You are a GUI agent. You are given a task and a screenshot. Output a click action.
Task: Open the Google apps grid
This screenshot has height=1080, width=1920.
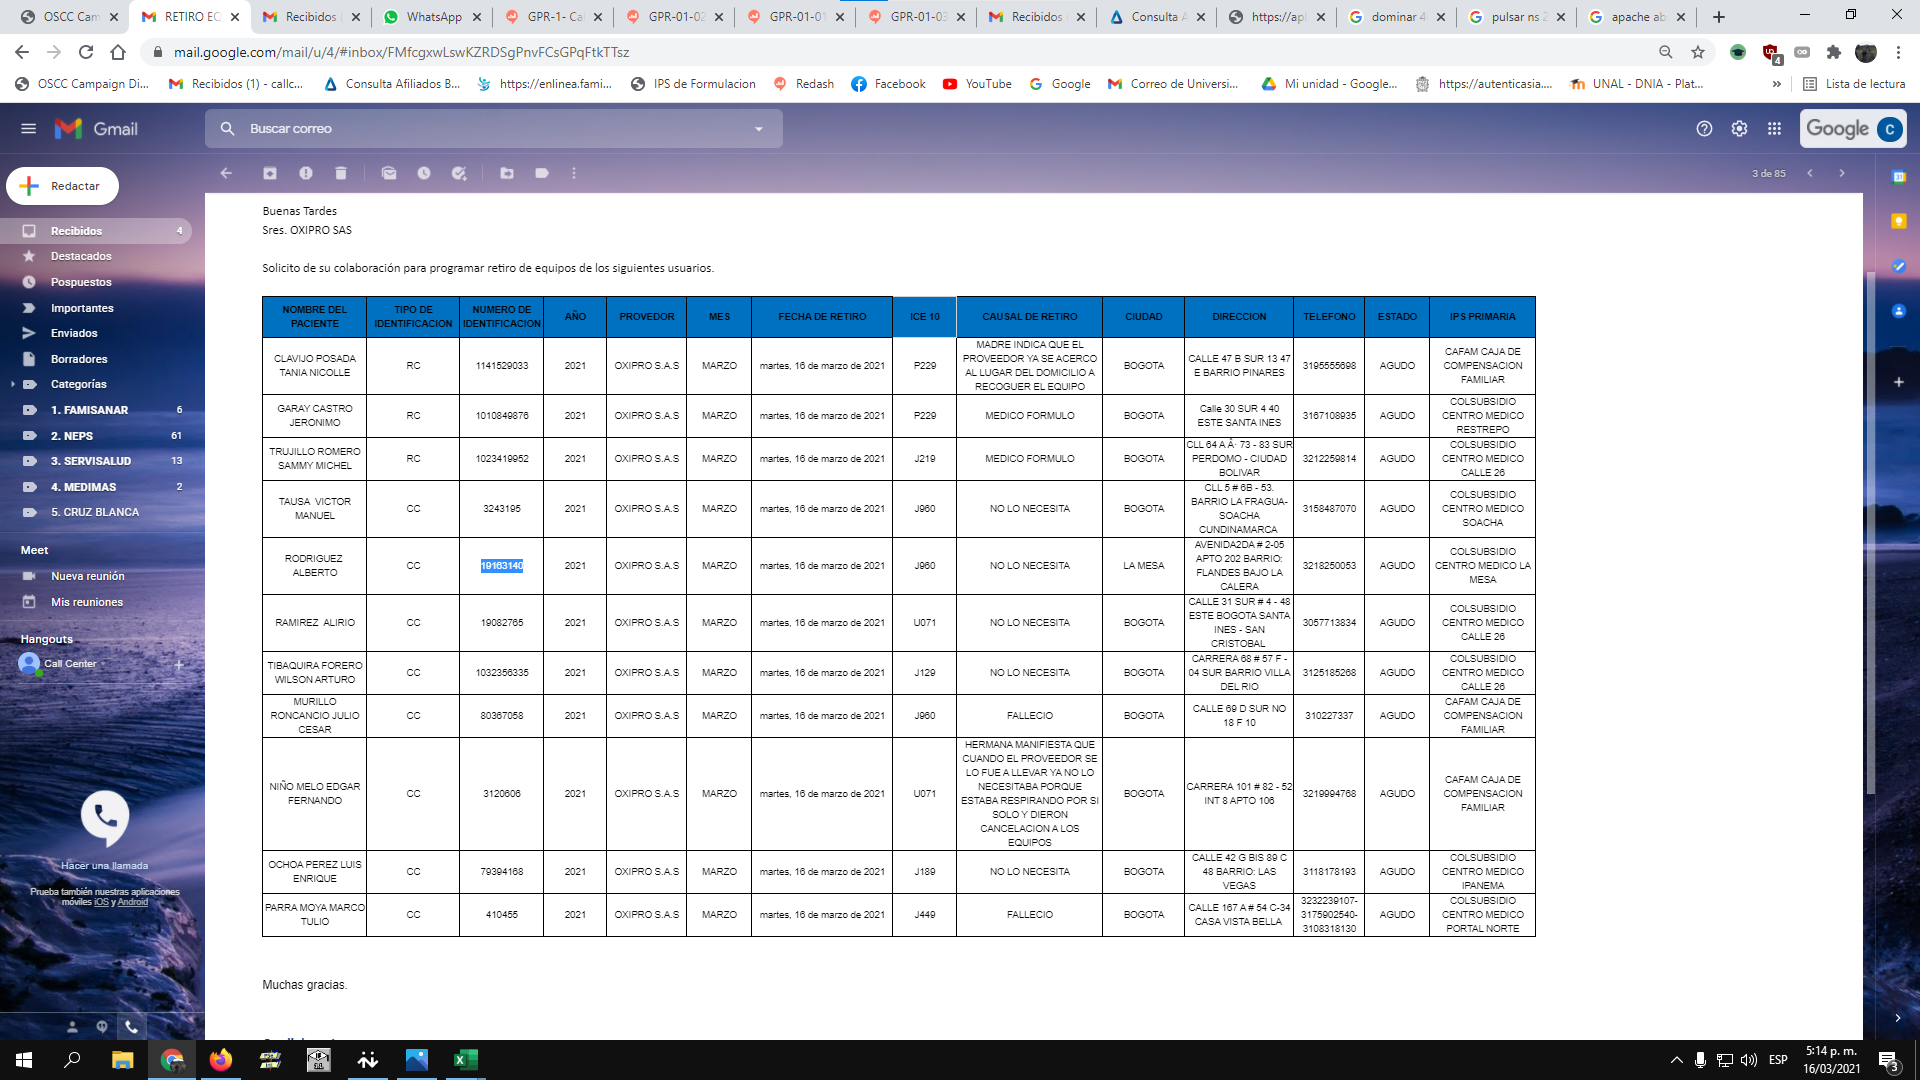(x=1774, y=129)
